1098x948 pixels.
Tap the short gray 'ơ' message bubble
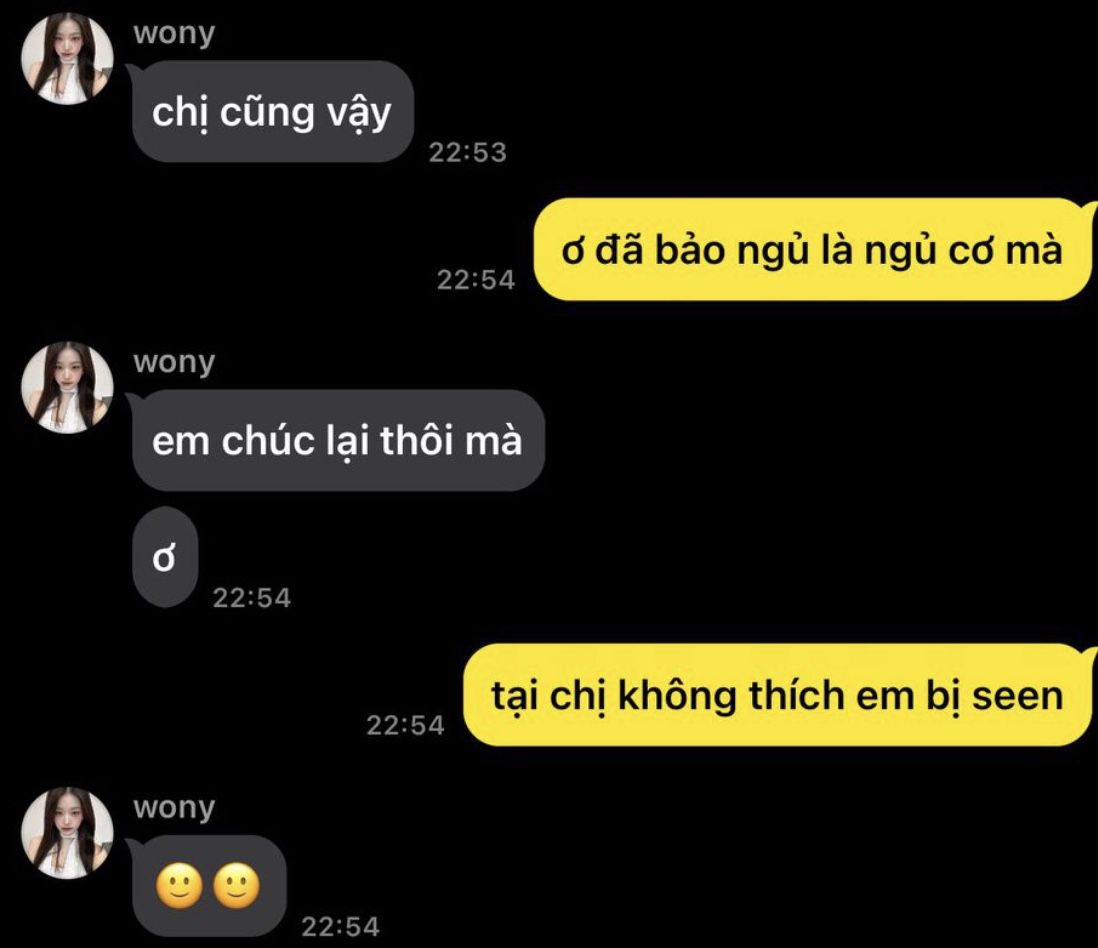(165, 557)
